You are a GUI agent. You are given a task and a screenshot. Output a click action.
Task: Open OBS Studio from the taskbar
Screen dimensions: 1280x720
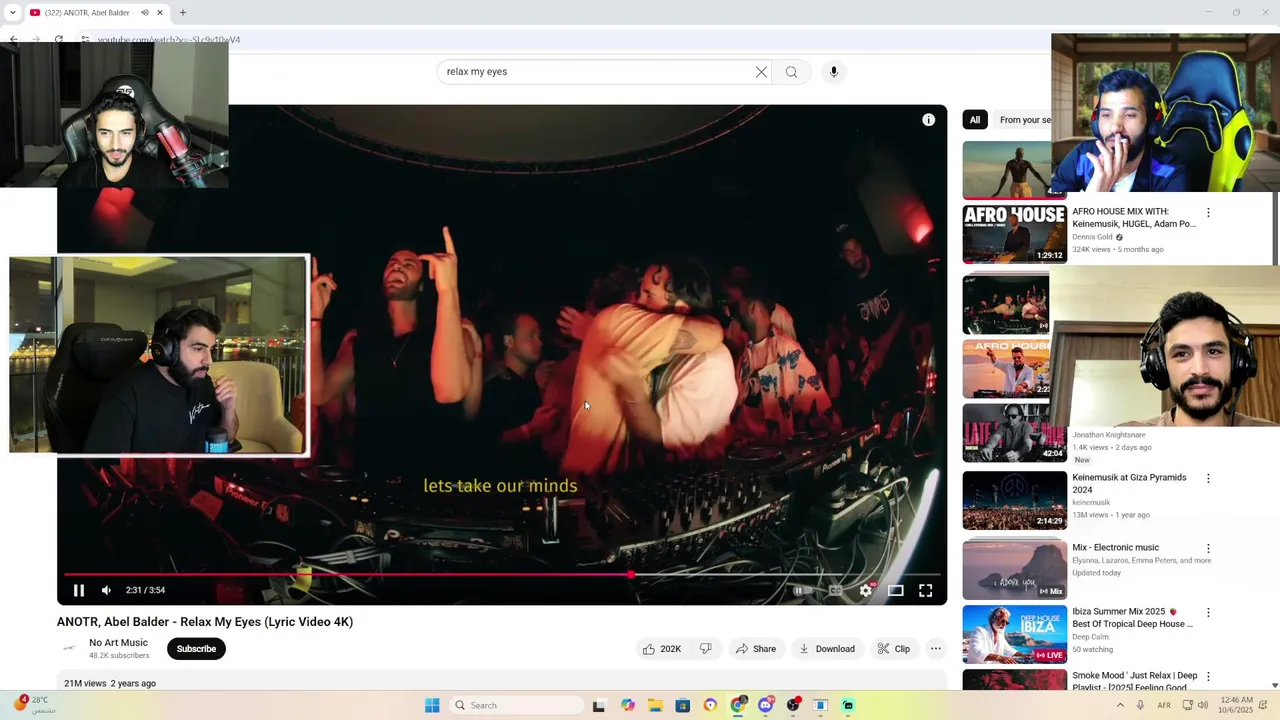[x=794, y=706]
